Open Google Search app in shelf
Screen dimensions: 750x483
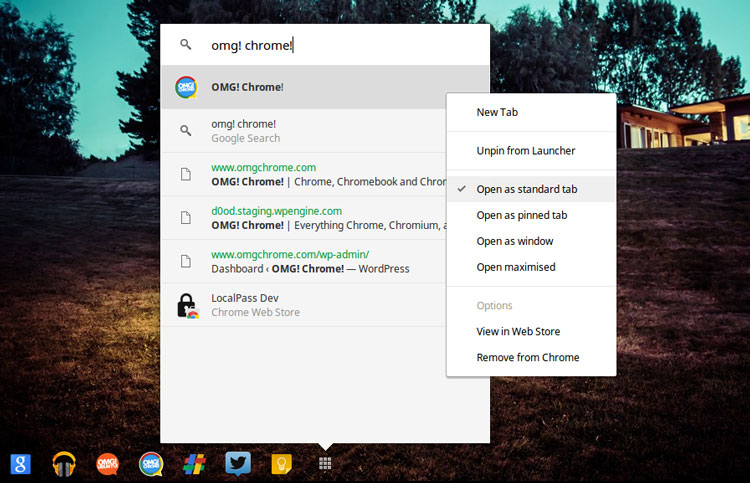click(21, 464)
